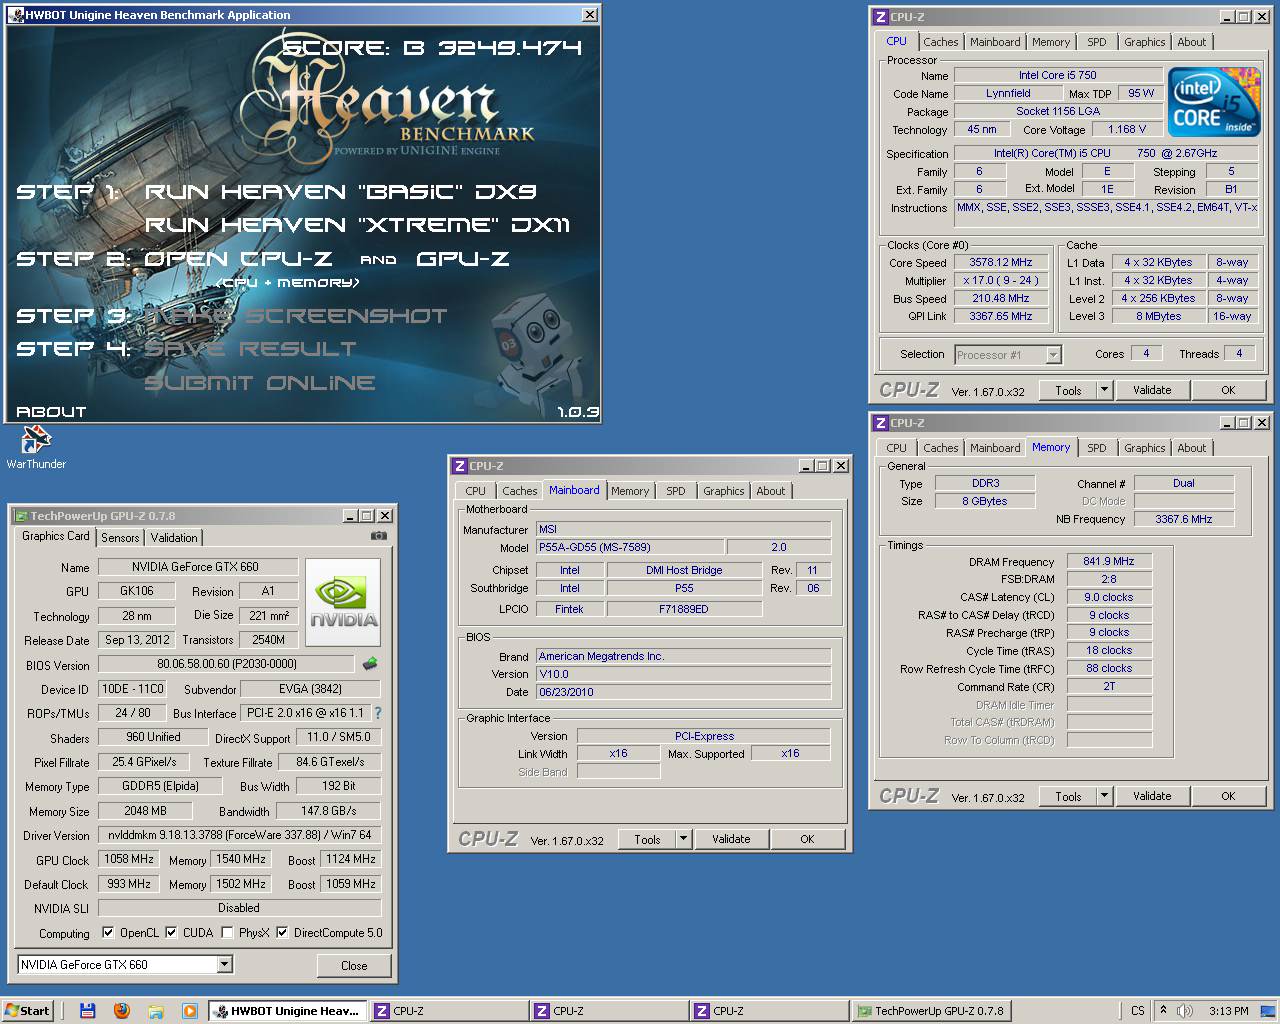Click GPU Clock value 1058 MHz
Viewport: 1280px width, 1024px height.
click(x=129, y=859)
